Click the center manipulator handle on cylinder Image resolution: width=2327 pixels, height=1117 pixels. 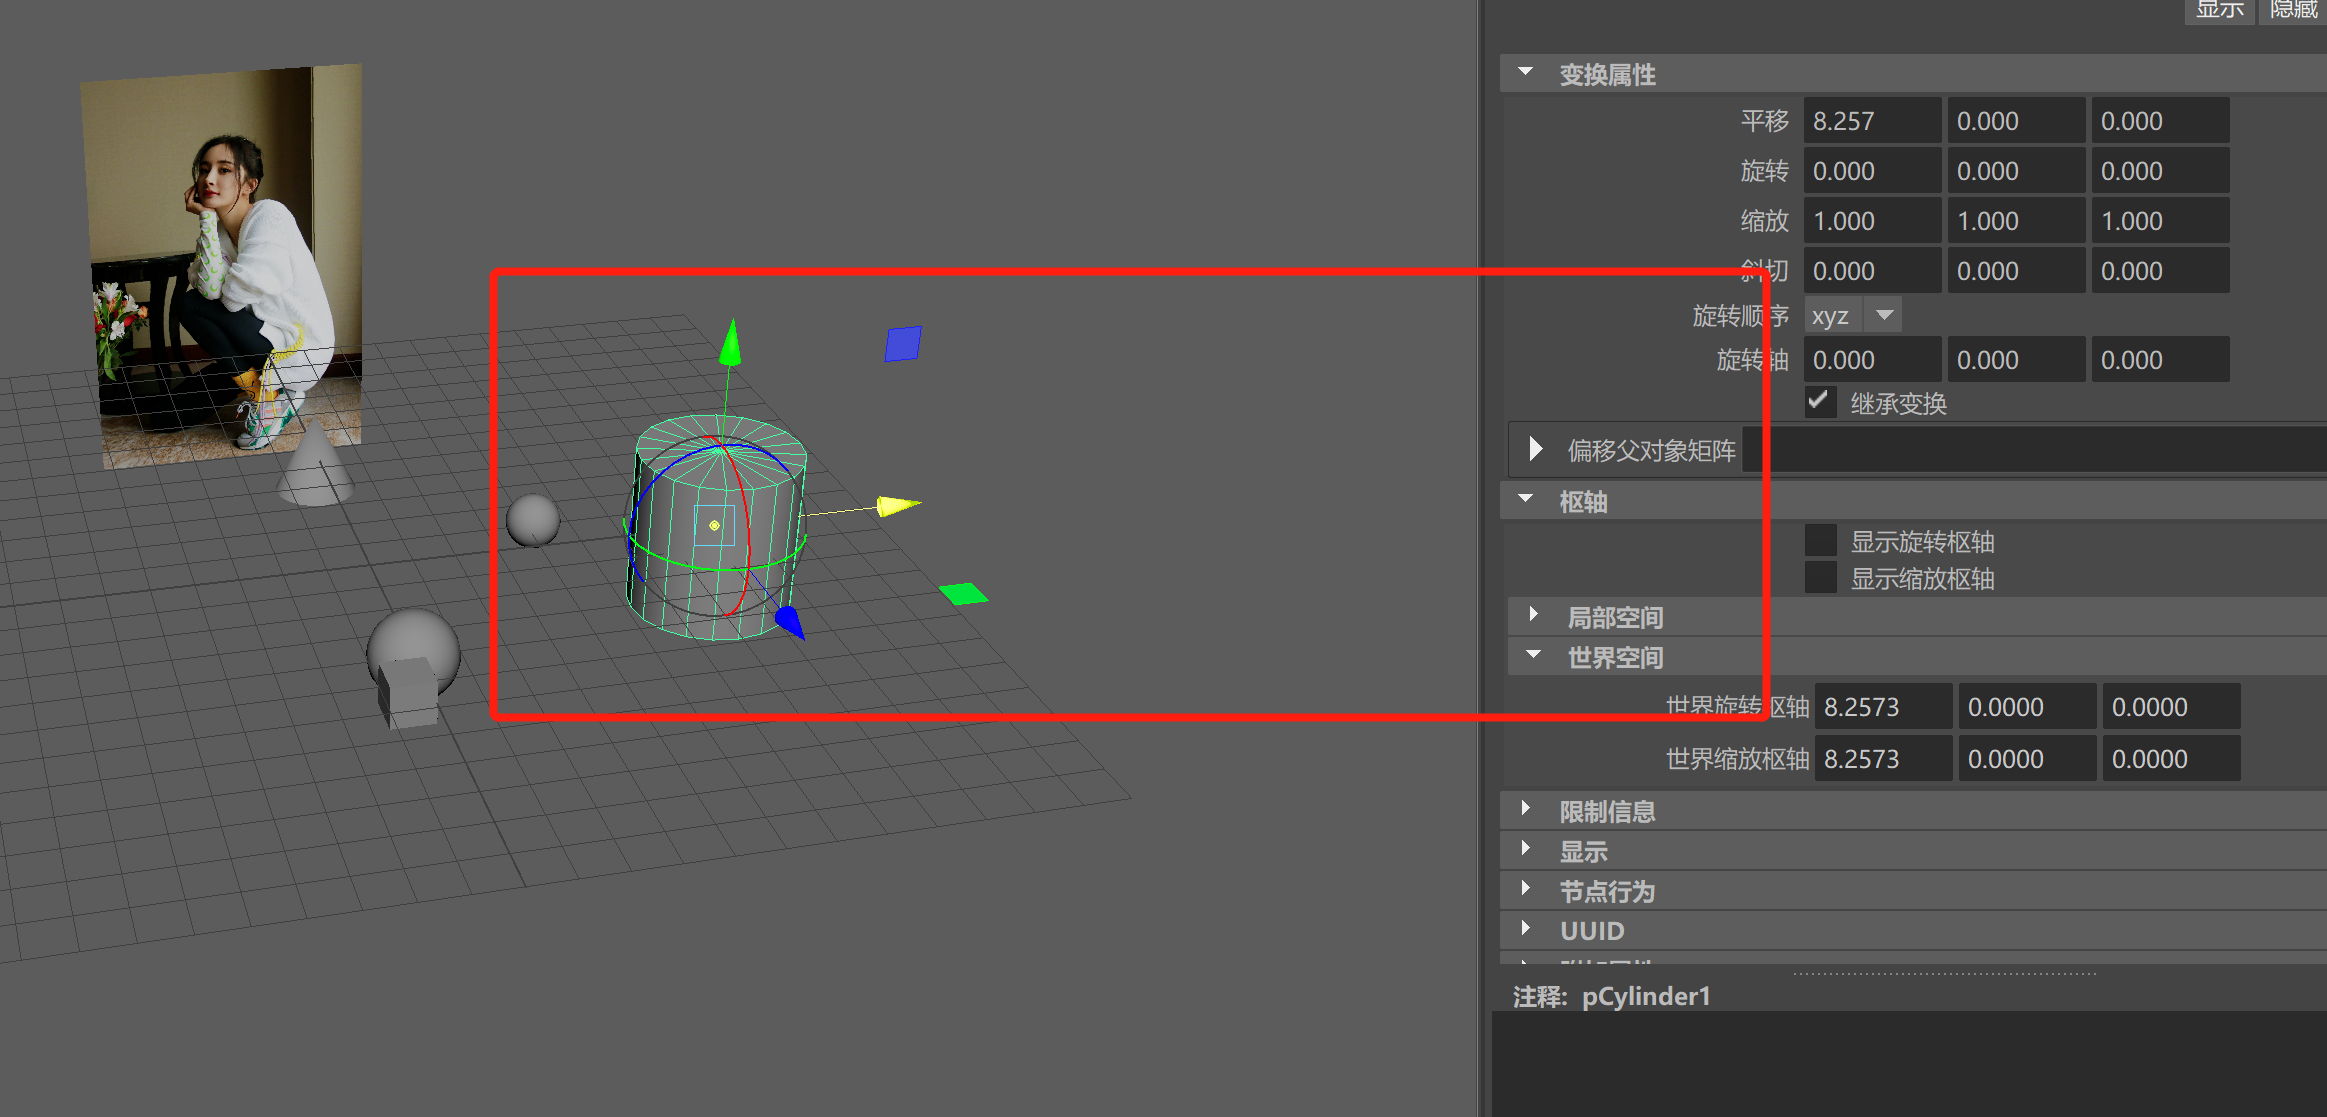click(x=714, y=525)
